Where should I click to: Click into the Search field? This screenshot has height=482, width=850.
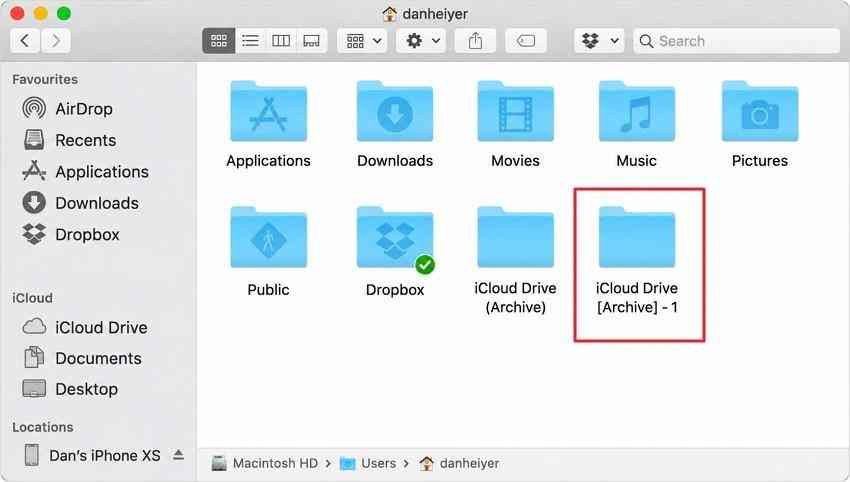coord(736,41)
